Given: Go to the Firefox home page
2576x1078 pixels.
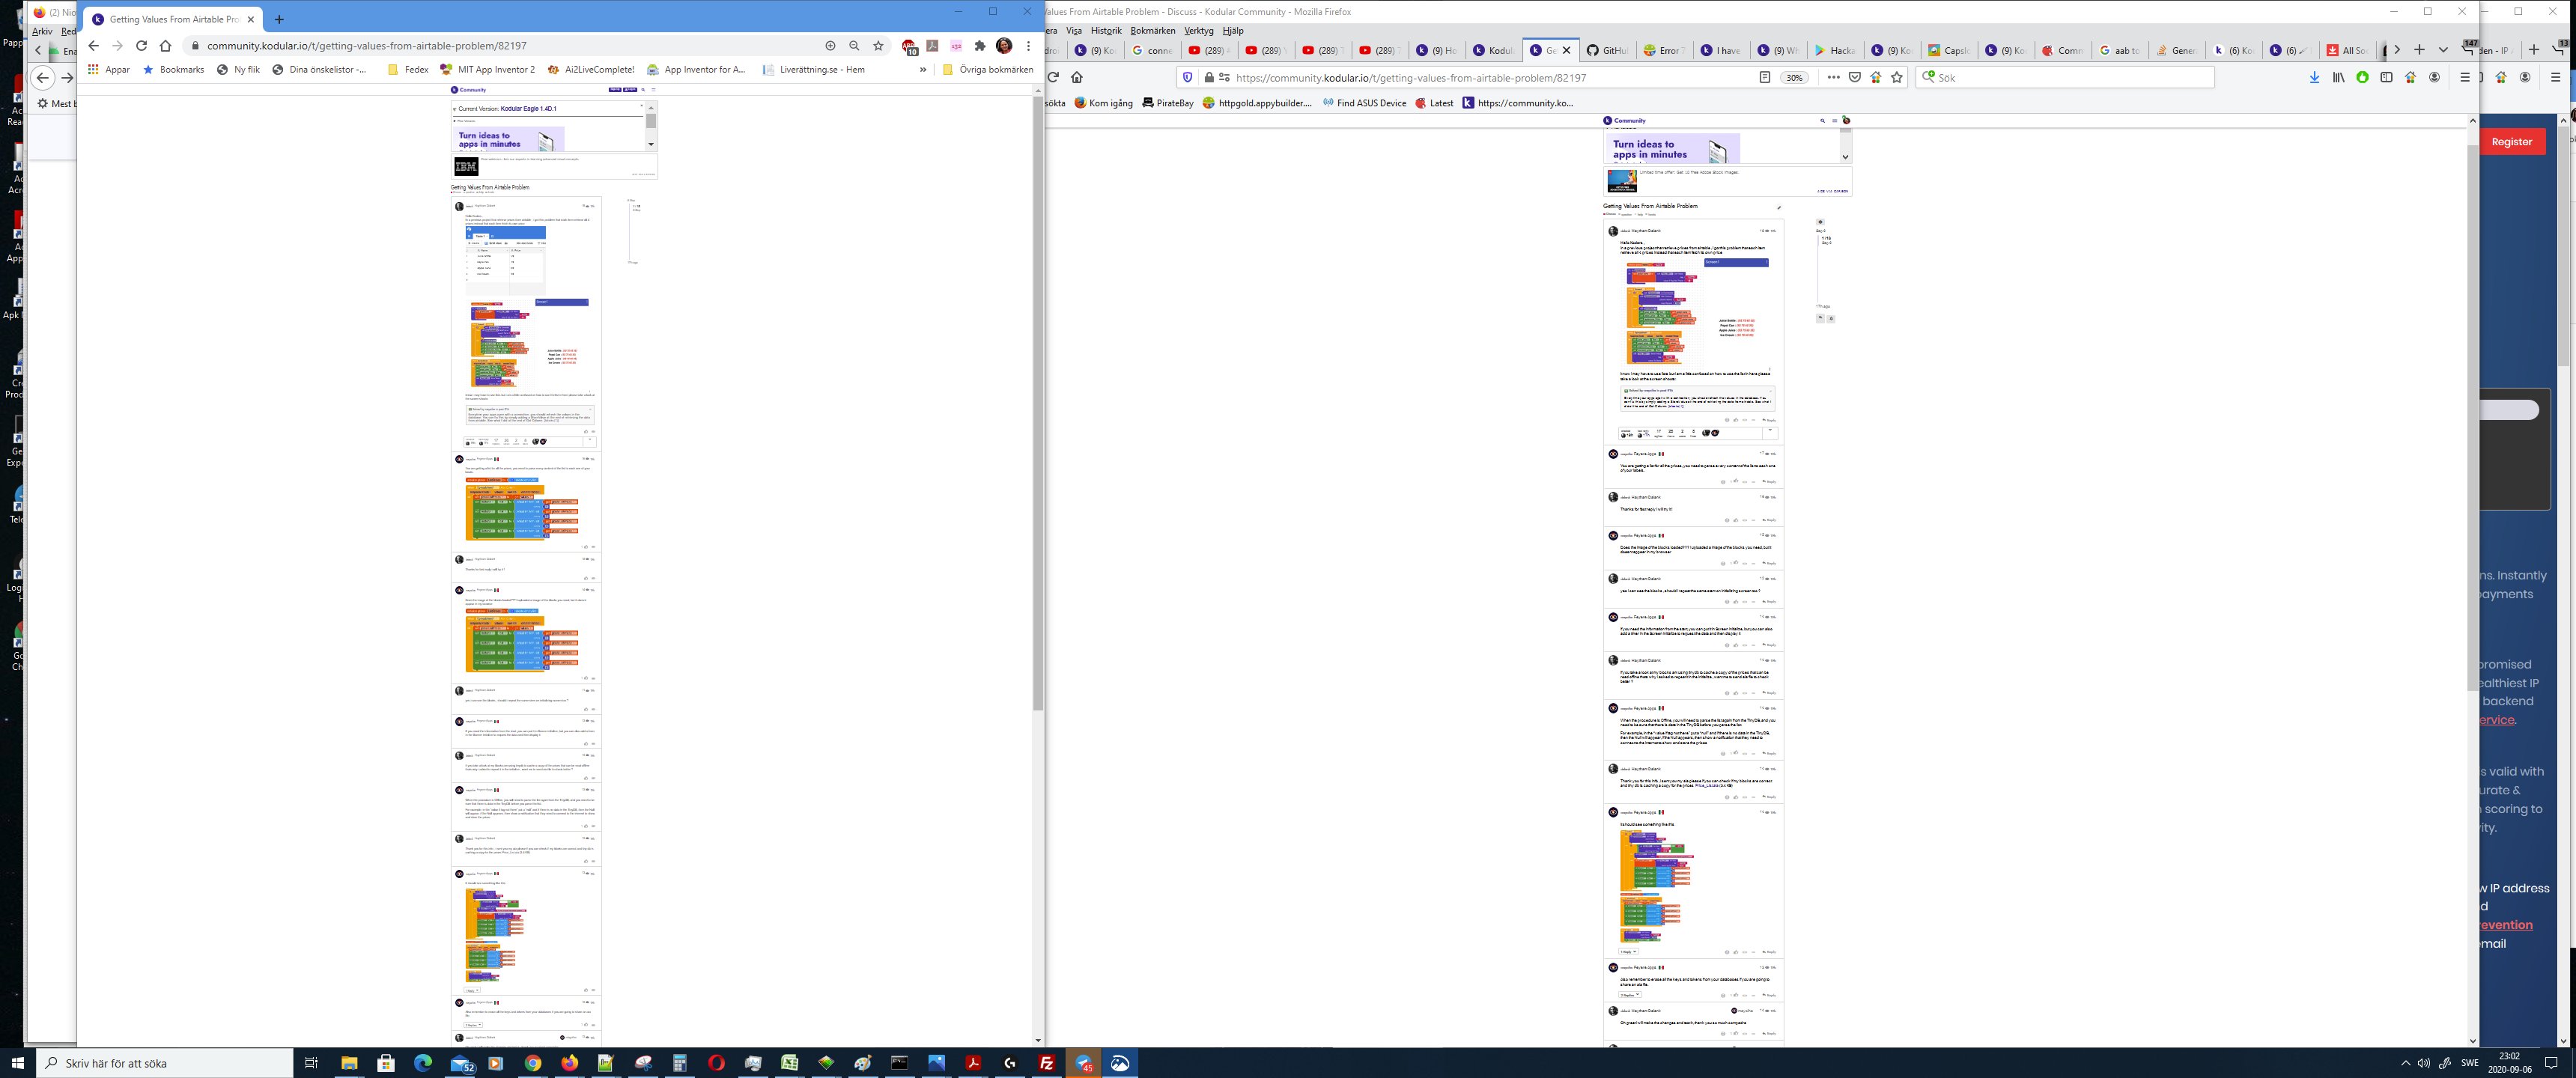Looking at the screenshot, I should point(1077,77).
